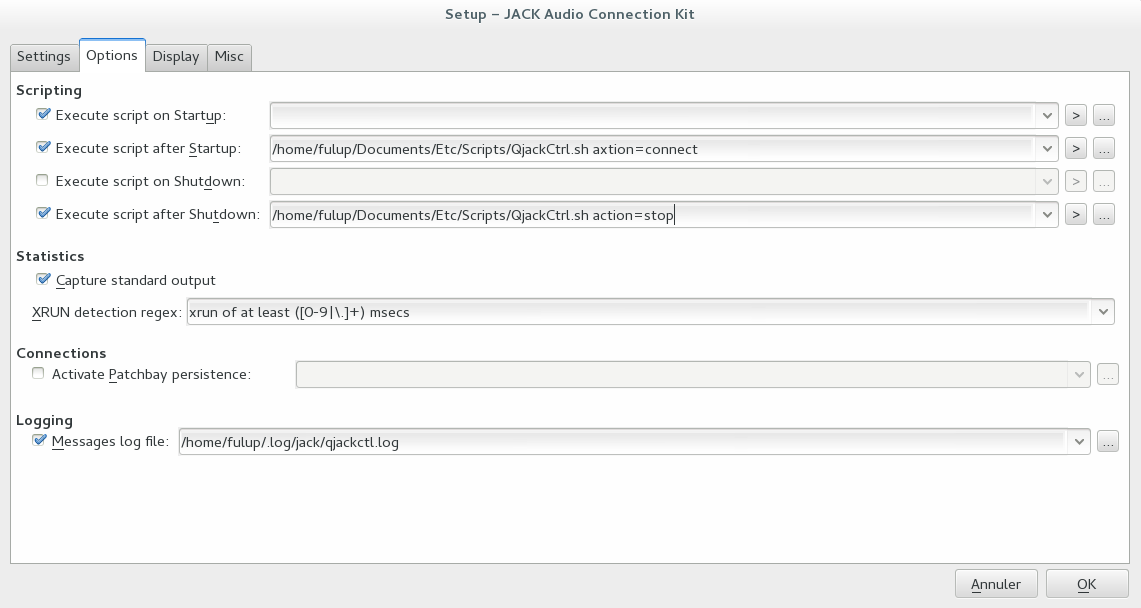This screenshot has width=1141, height=608.
Task: Click the ">" button for script after Shutdown
Action: (x=1075, y=214)
